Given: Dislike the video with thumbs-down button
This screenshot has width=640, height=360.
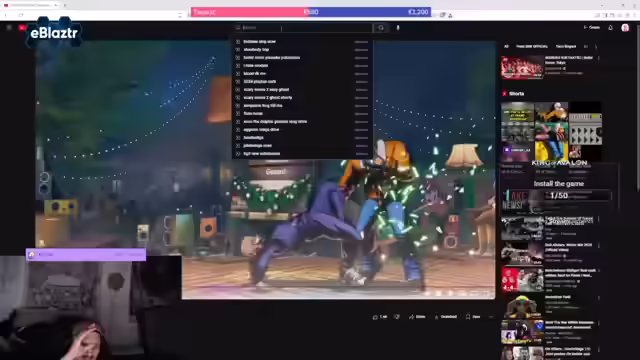Looking at the screenshot, I should click(x=397, y=317).
